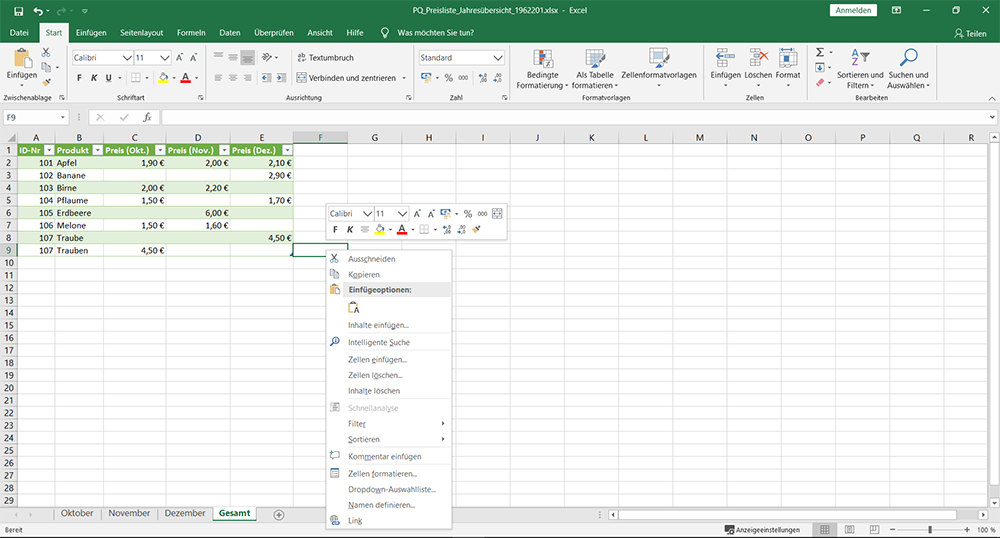Save the workbook via the floppy disk icon
Image resolution: width=1000 pixels, height=538 pixels.
pos(18,11)
